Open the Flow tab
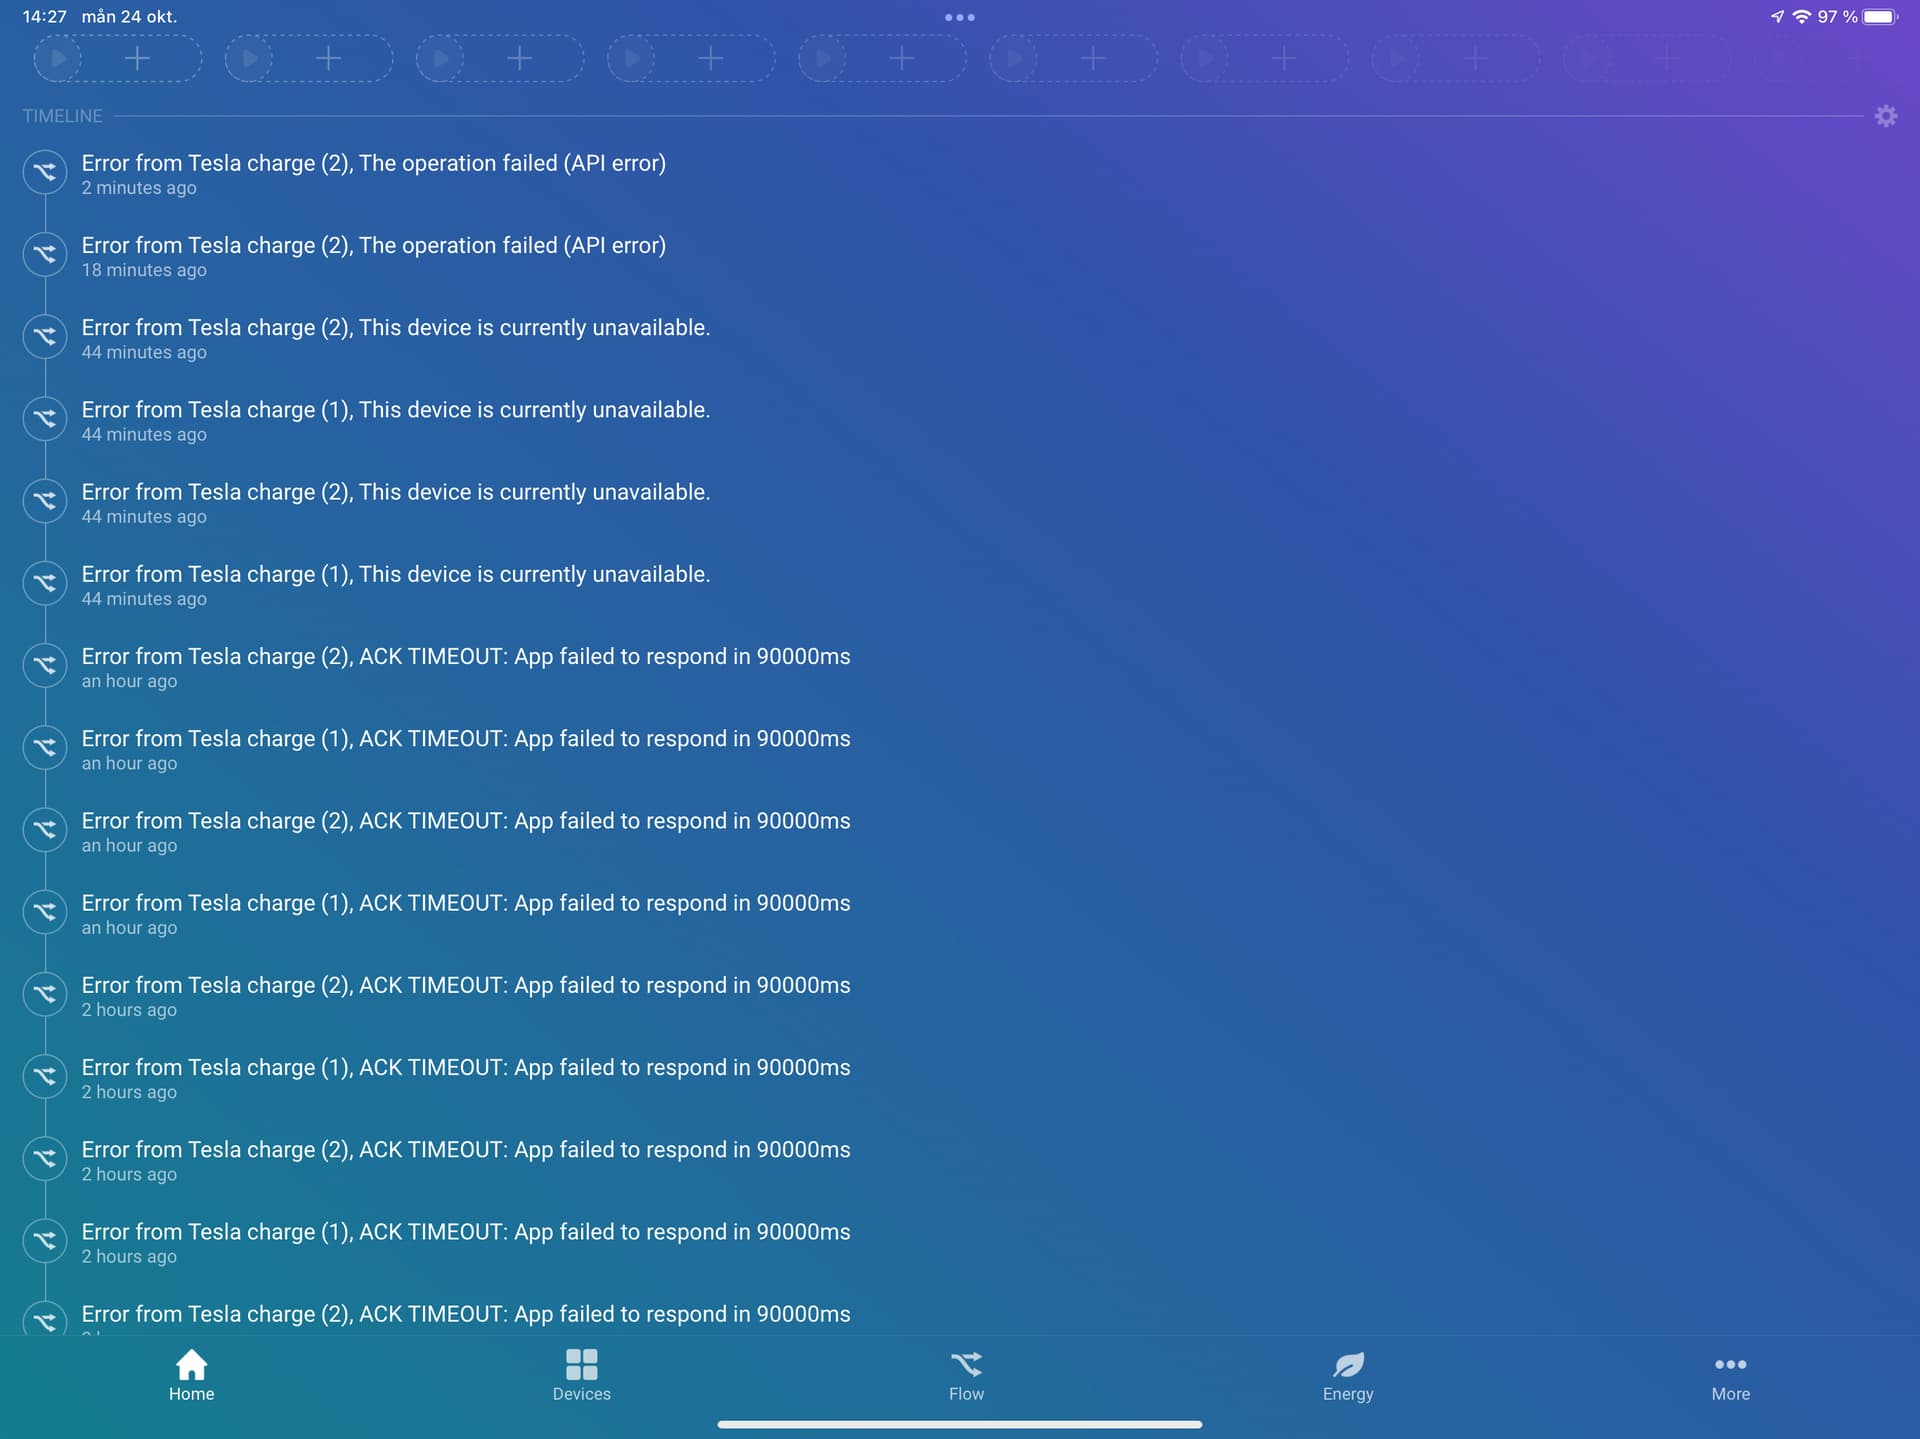The height and width of the screenshot is (1439, 1920). click(x=966, y=1376)
